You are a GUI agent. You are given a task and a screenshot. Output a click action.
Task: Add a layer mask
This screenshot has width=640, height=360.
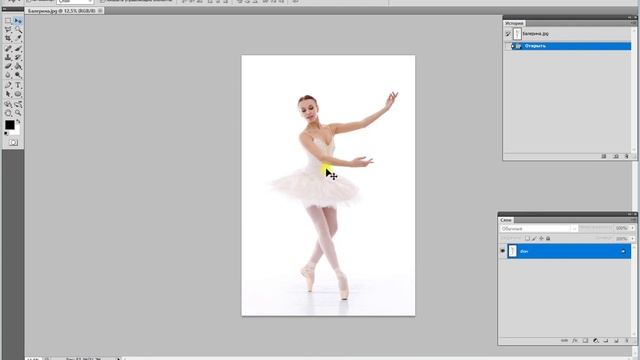(x=585, y=340)
